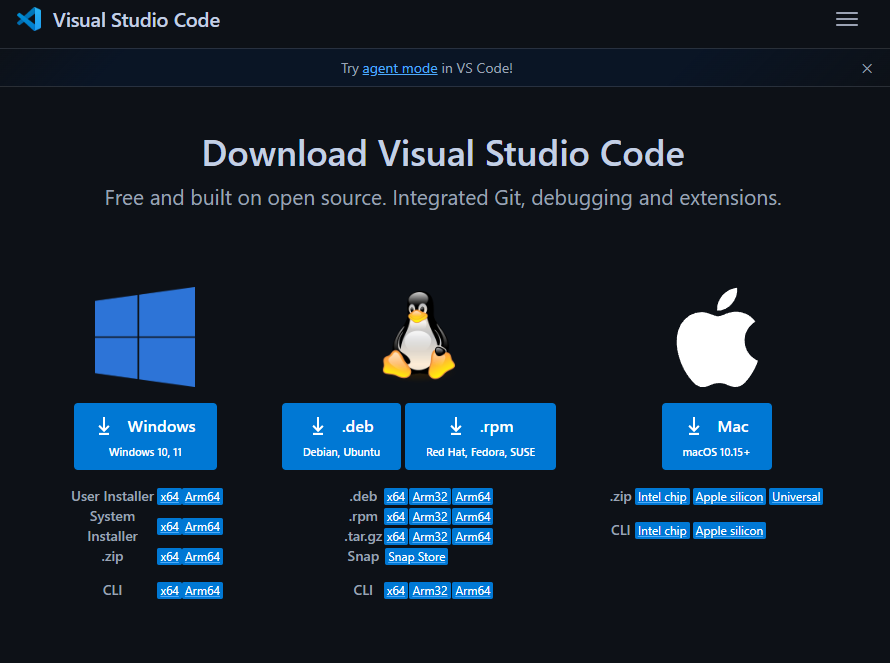The height and width of the screenshot is (663, 890).
Task: Select Mac .zip Universal download
Action: 796,497
